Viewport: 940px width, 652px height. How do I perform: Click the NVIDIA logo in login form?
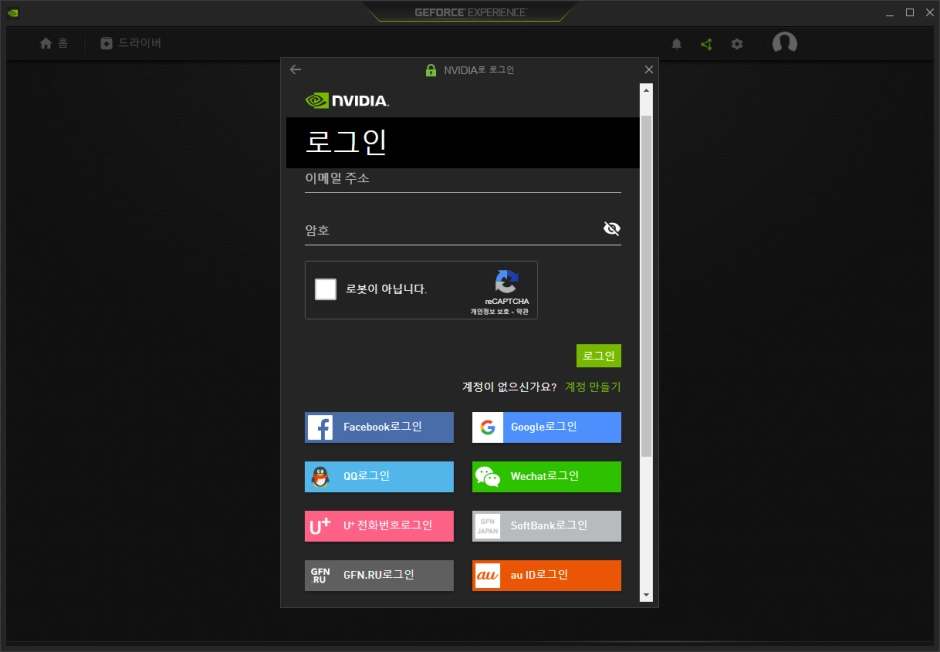click(347, 100)
